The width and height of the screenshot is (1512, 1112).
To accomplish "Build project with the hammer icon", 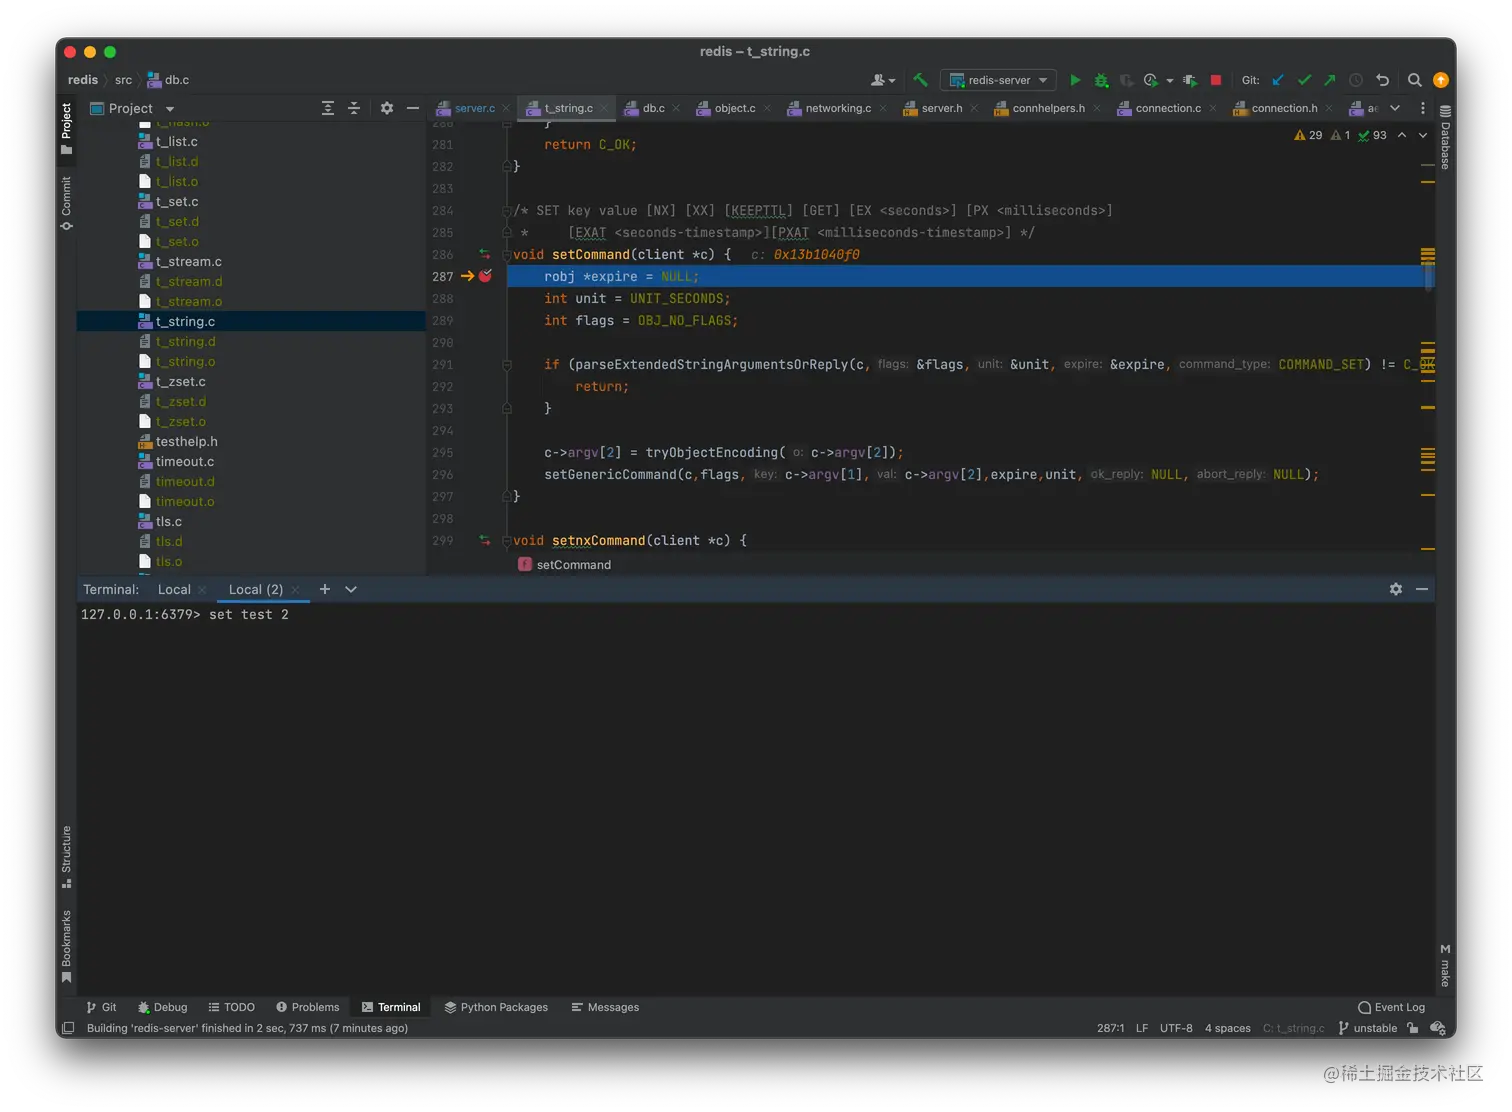I will (920, 80).
